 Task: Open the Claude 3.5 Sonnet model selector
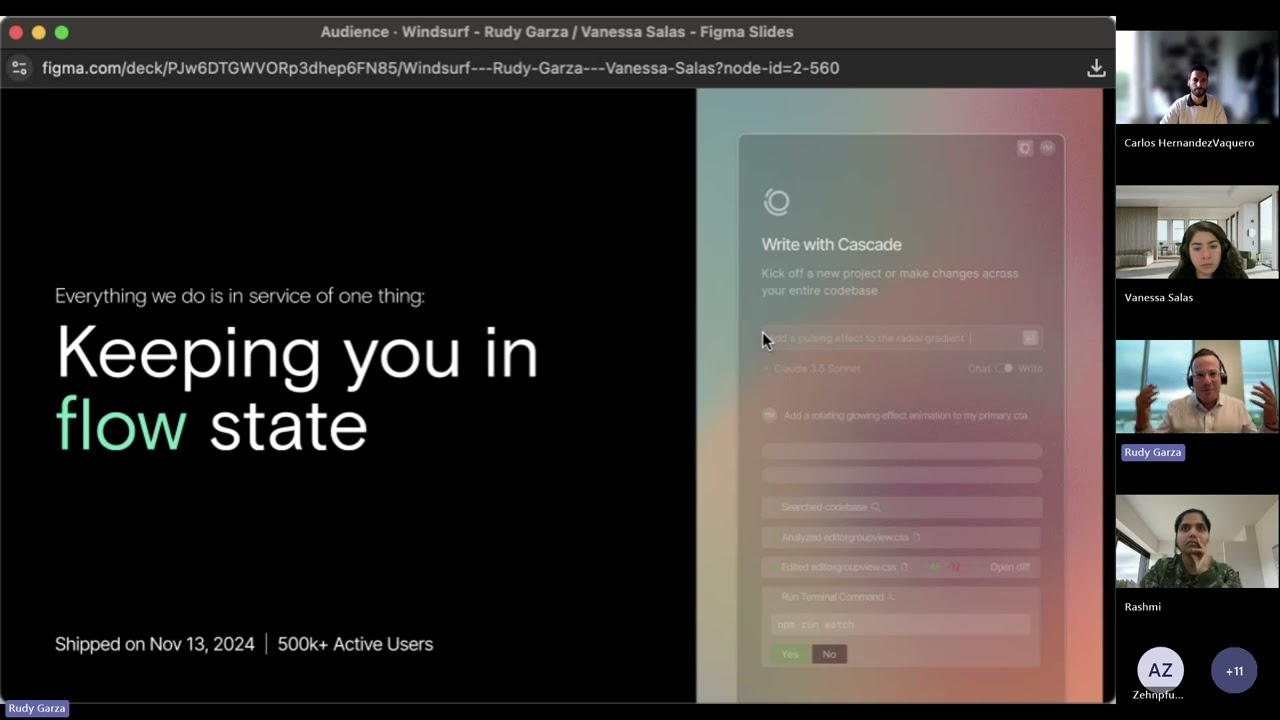click(811, 368)
